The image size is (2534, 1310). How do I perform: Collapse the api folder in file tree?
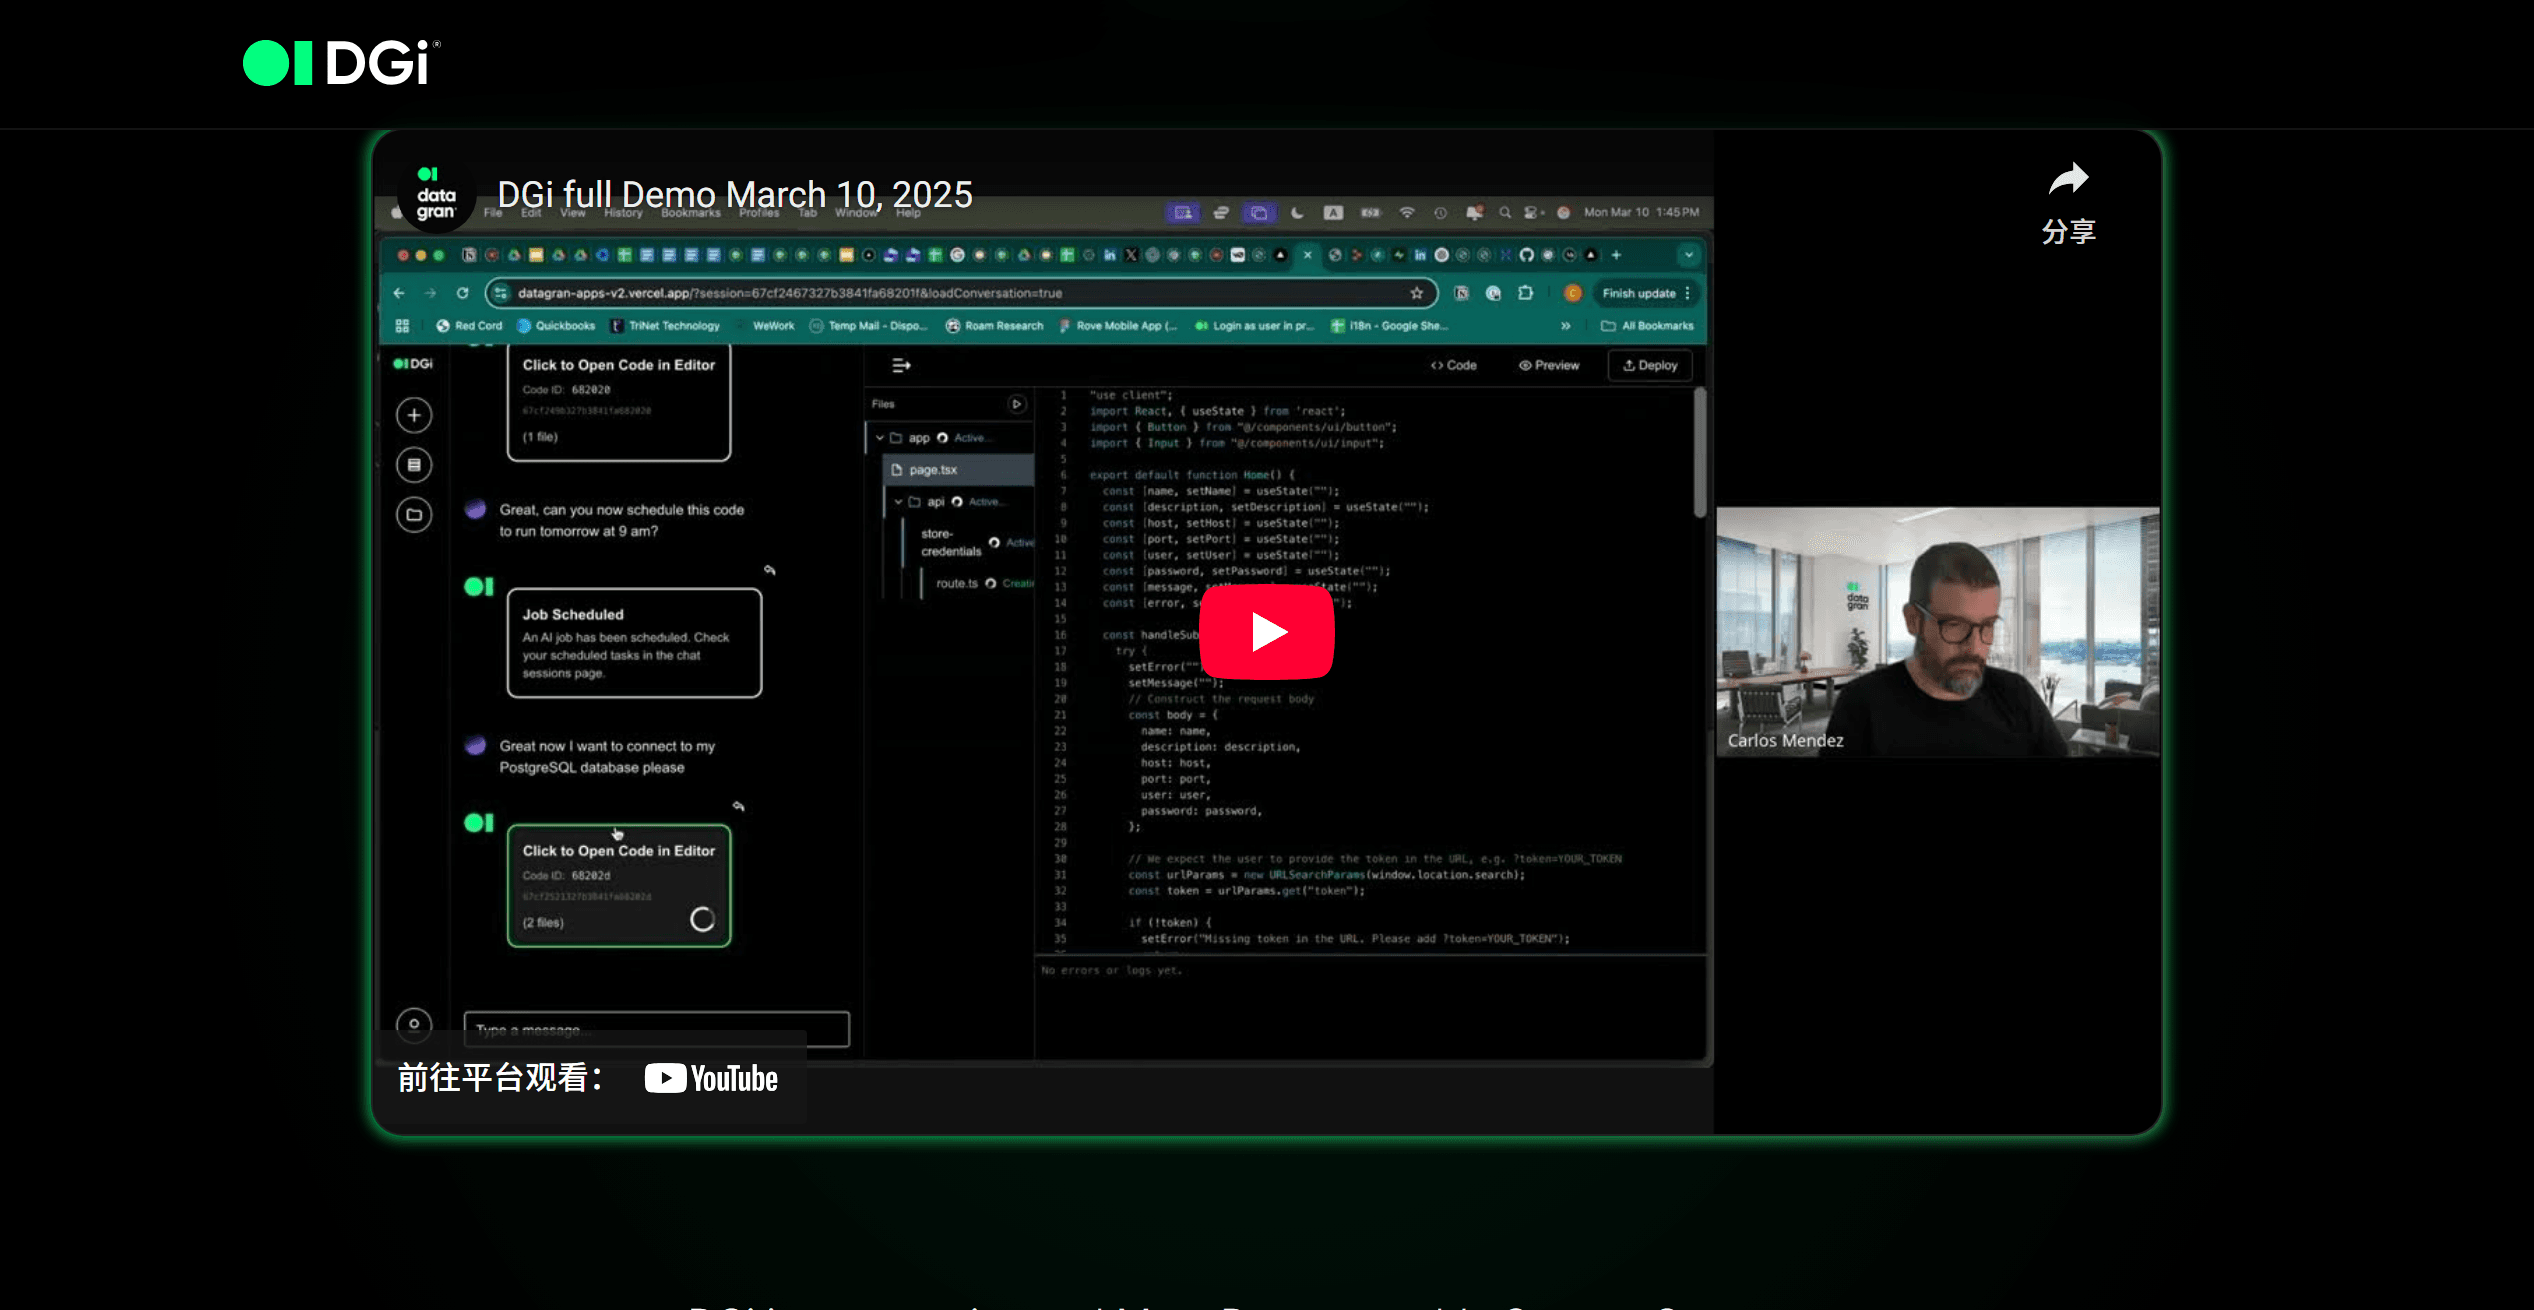pos(898,502)
